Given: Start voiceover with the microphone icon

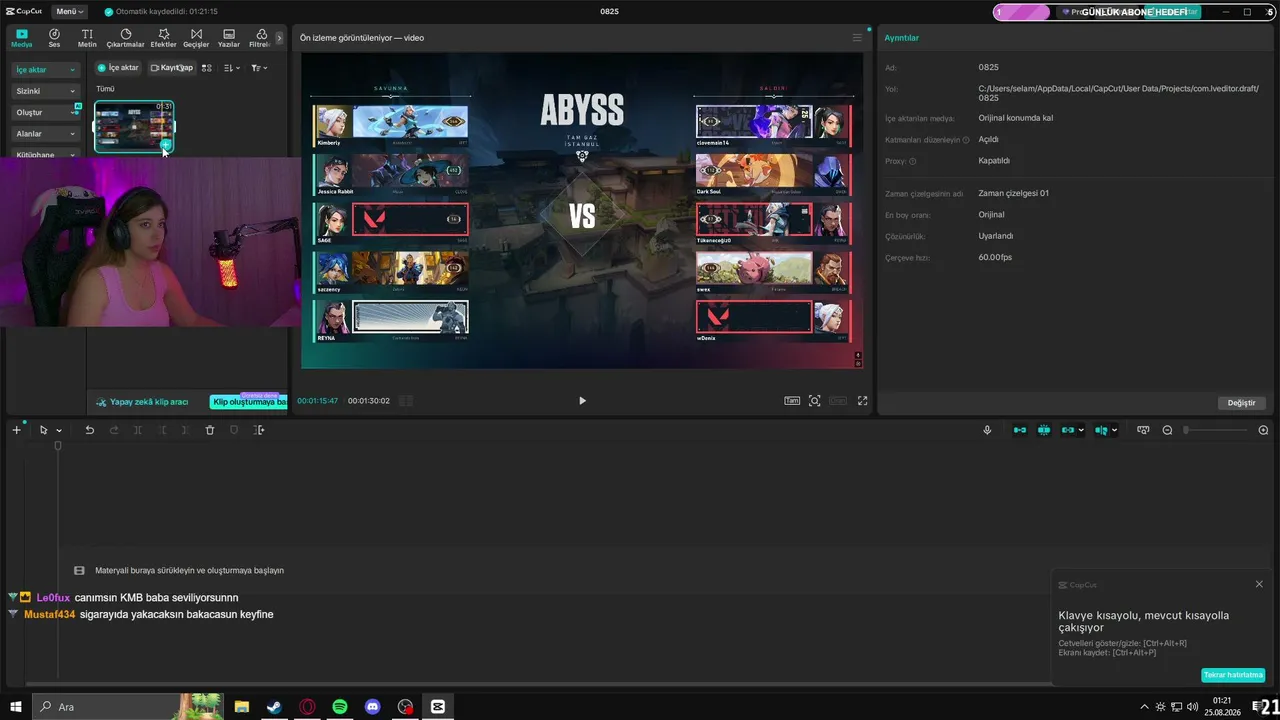Looking at the screenshot, I should coord(987,430).
